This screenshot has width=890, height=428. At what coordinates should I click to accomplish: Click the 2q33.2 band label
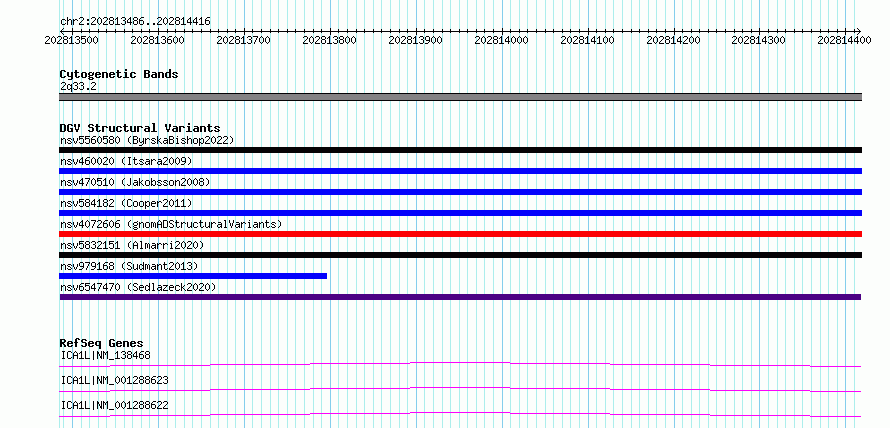[x=78, y=86]
